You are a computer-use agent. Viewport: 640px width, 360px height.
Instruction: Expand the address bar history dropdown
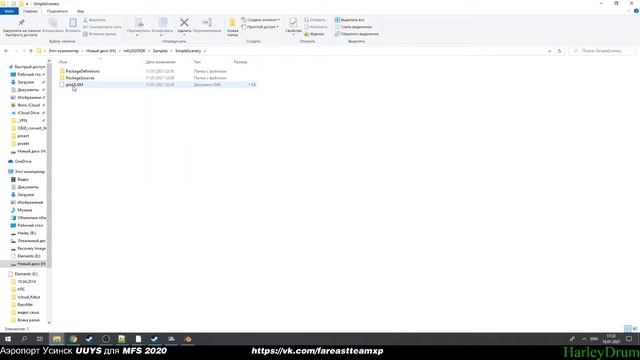[x=549, y=51]
